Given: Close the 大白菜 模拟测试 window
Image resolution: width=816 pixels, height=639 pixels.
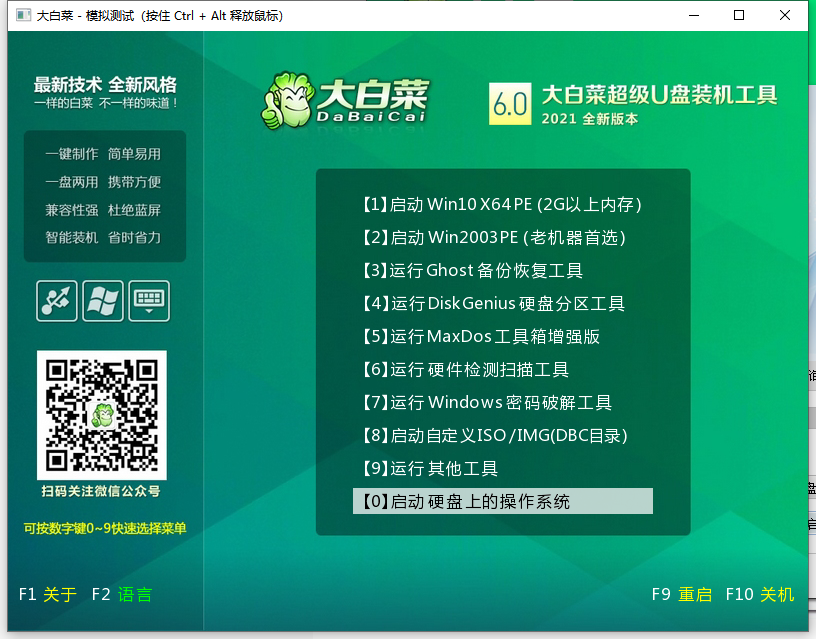Looking at the screenshot, I should tap(785, 15).
